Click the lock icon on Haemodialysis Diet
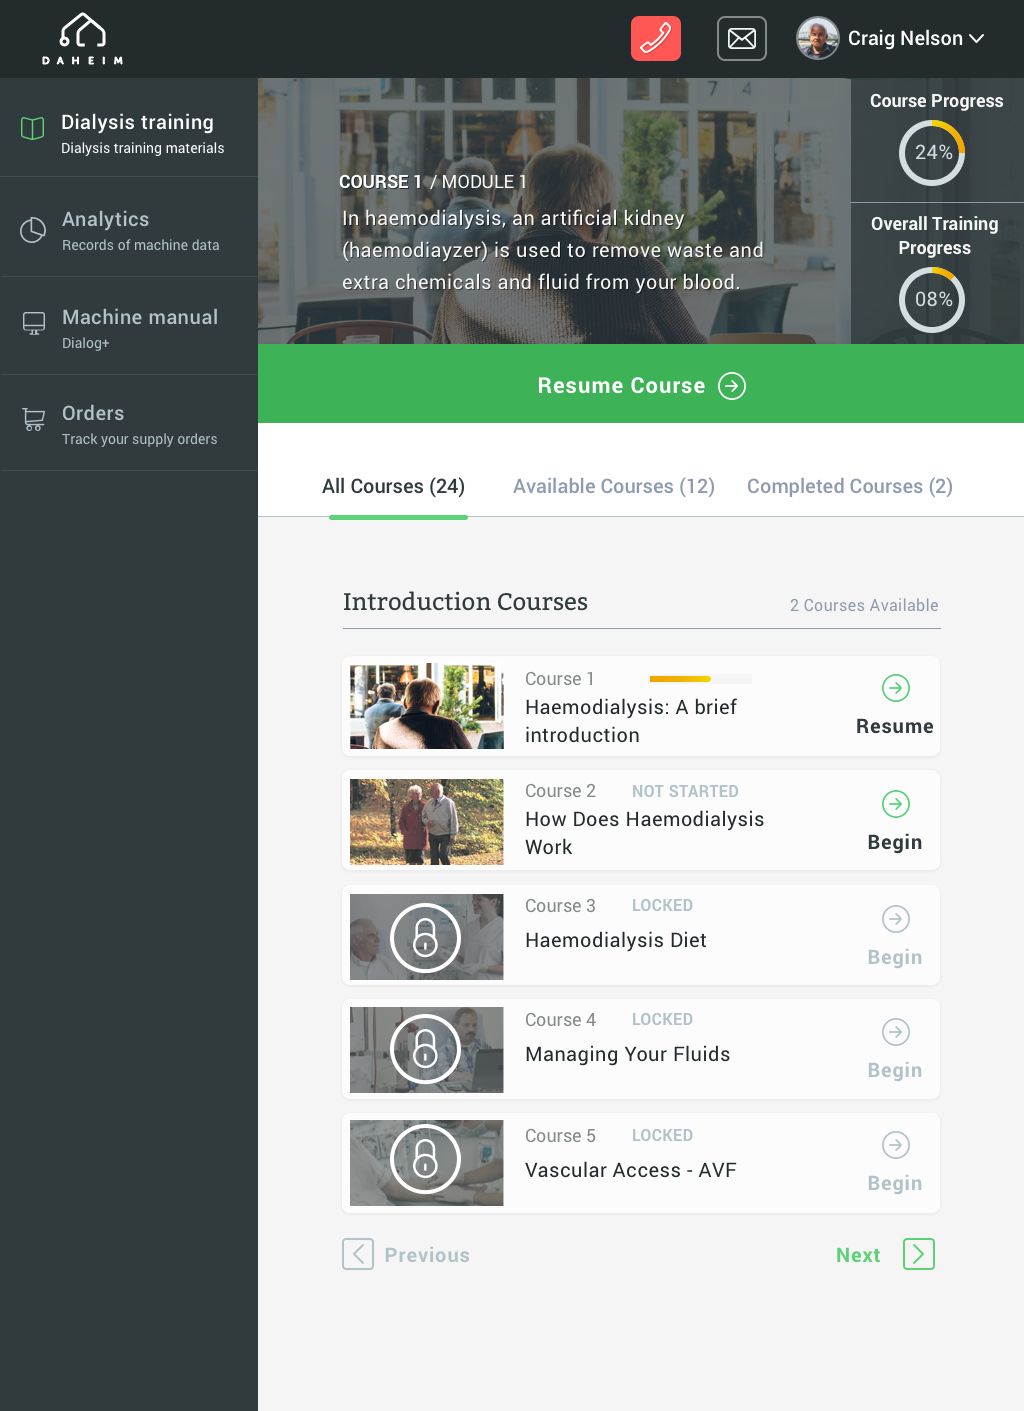Screen dimensions: 1024x1411 (x=425, y=936)
